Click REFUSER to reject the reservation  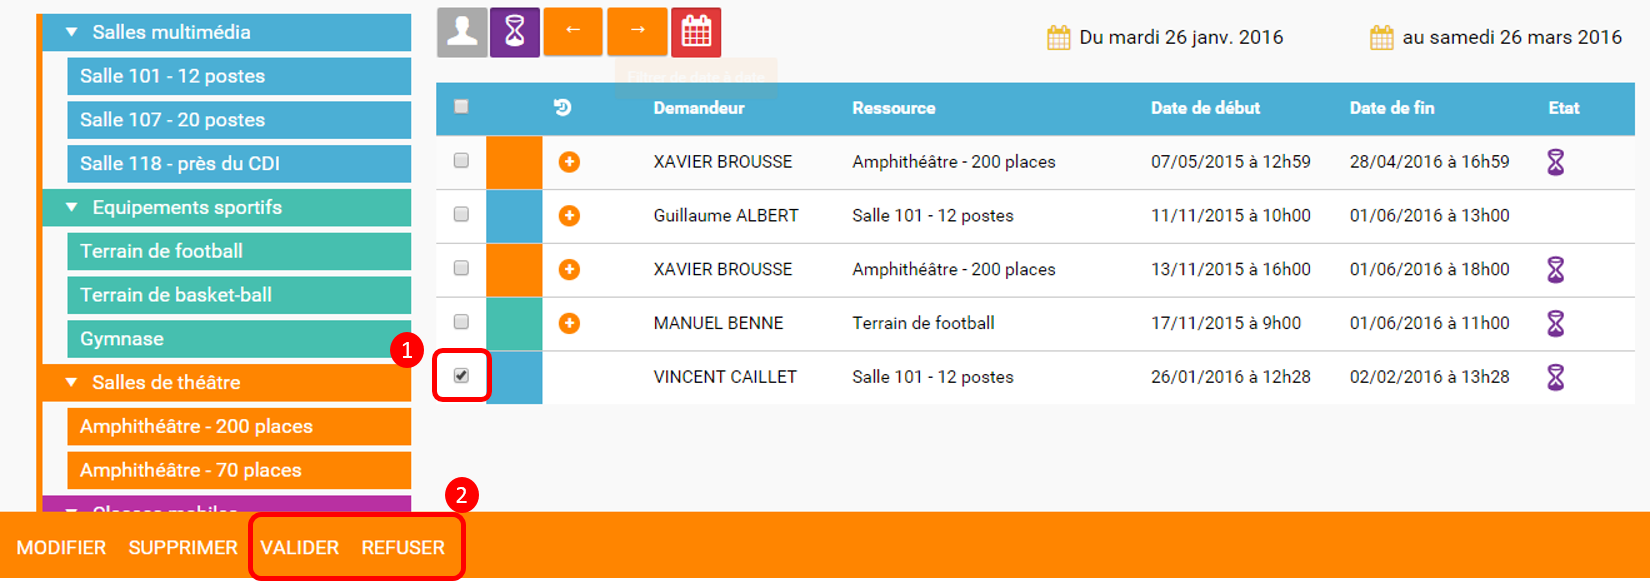click(x=403, y=548)
